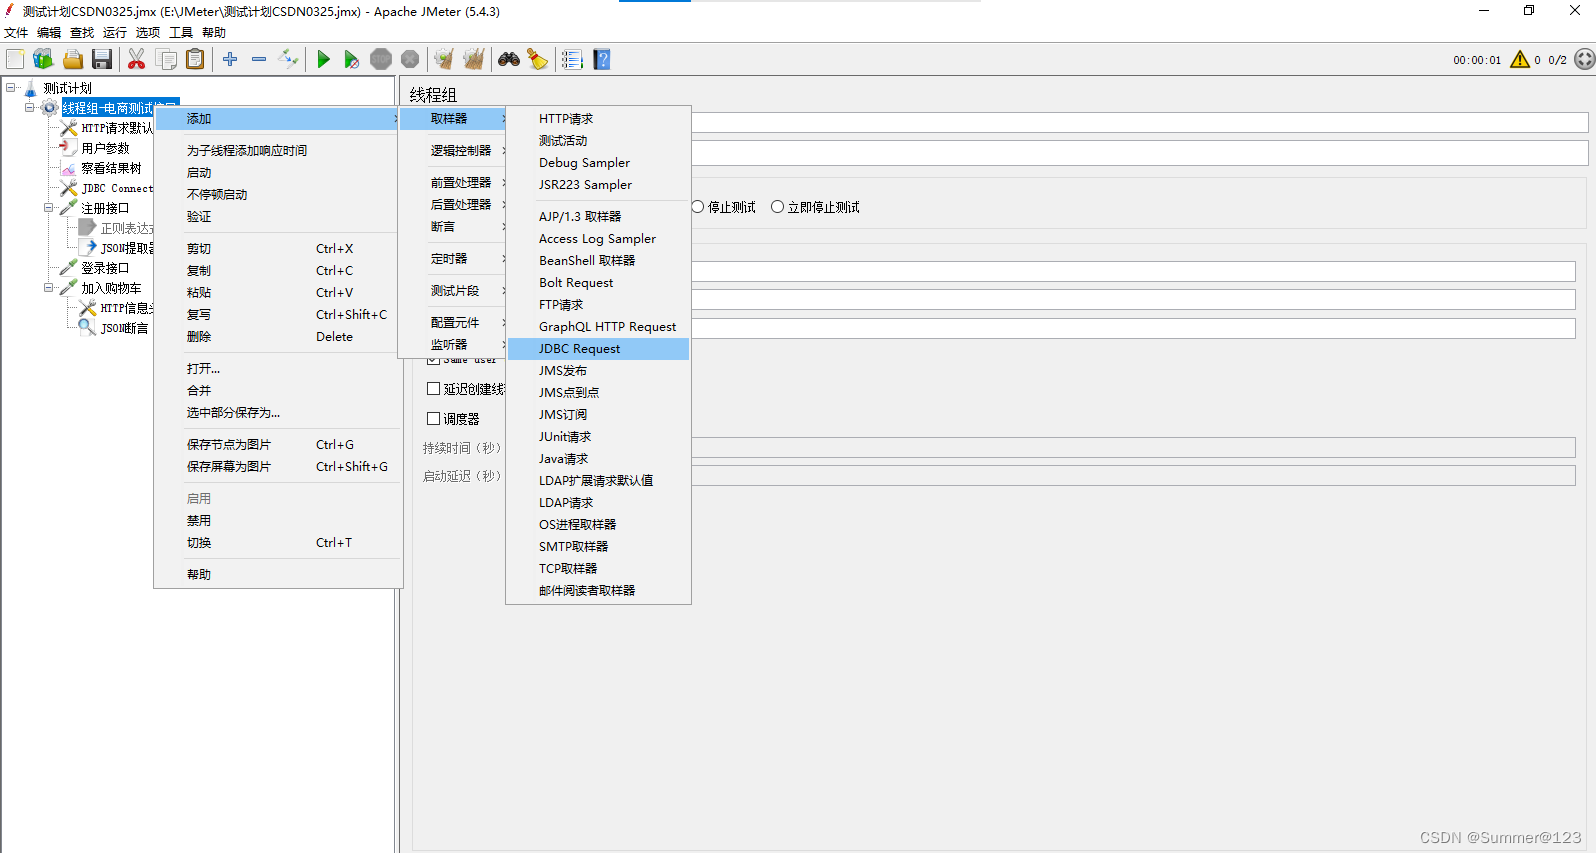Choose 保存节点为图片 menu entry
This screenshot has width=1596, height=853.
pyautogui.click(x=278, y=445)
